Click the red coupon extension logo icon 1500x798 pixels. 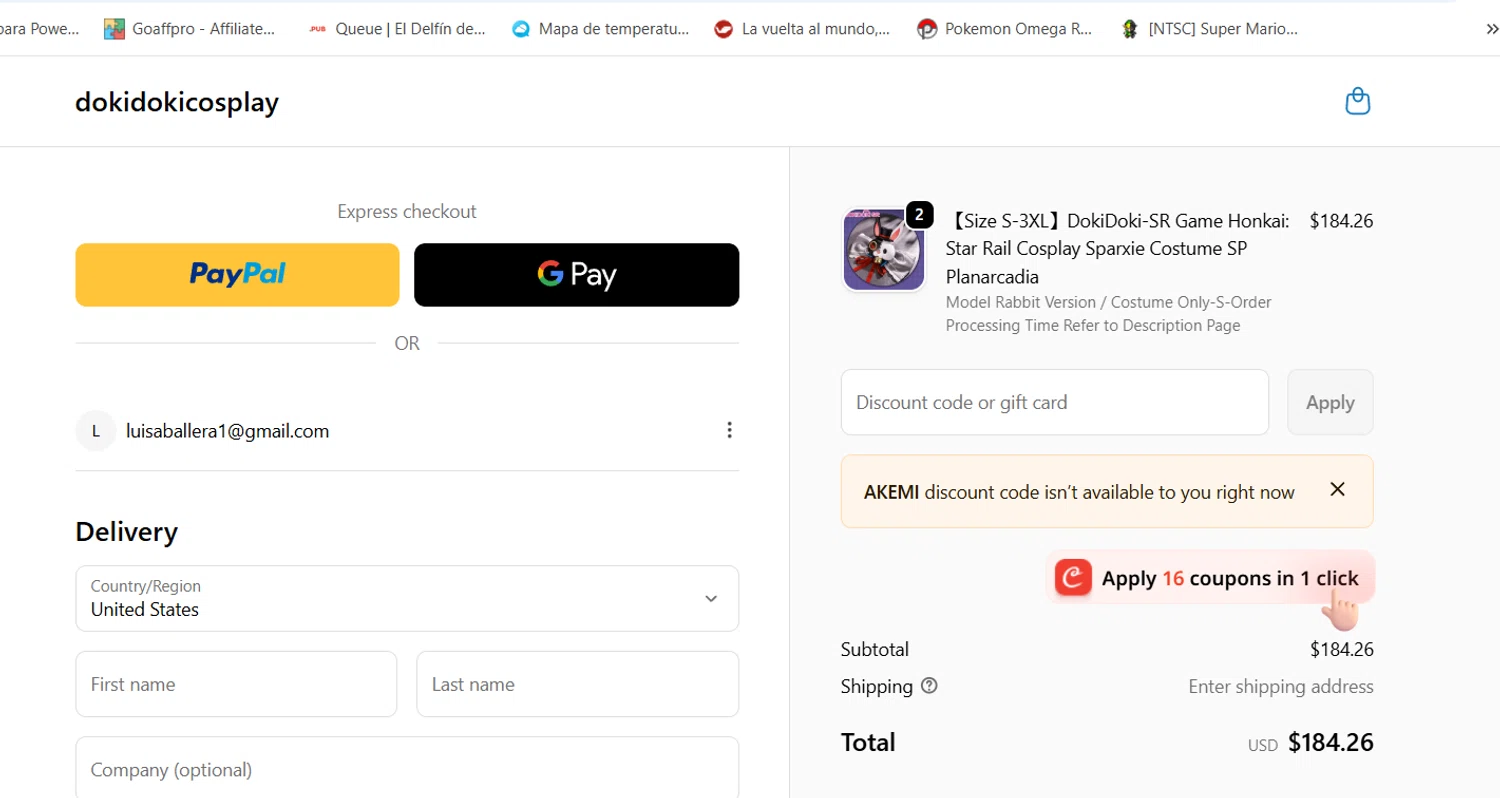click(x=1073, y=577)
